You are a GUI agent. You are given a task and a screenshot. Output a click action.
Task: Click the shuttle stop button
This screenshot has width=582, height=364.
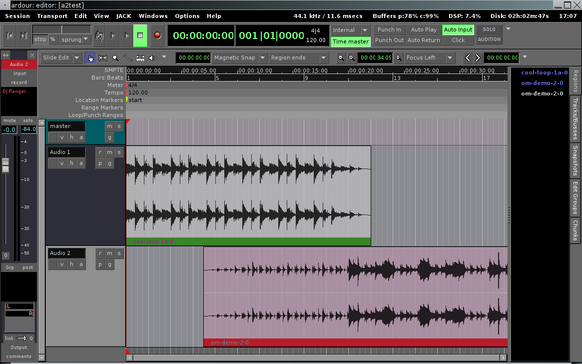[40, 39]
